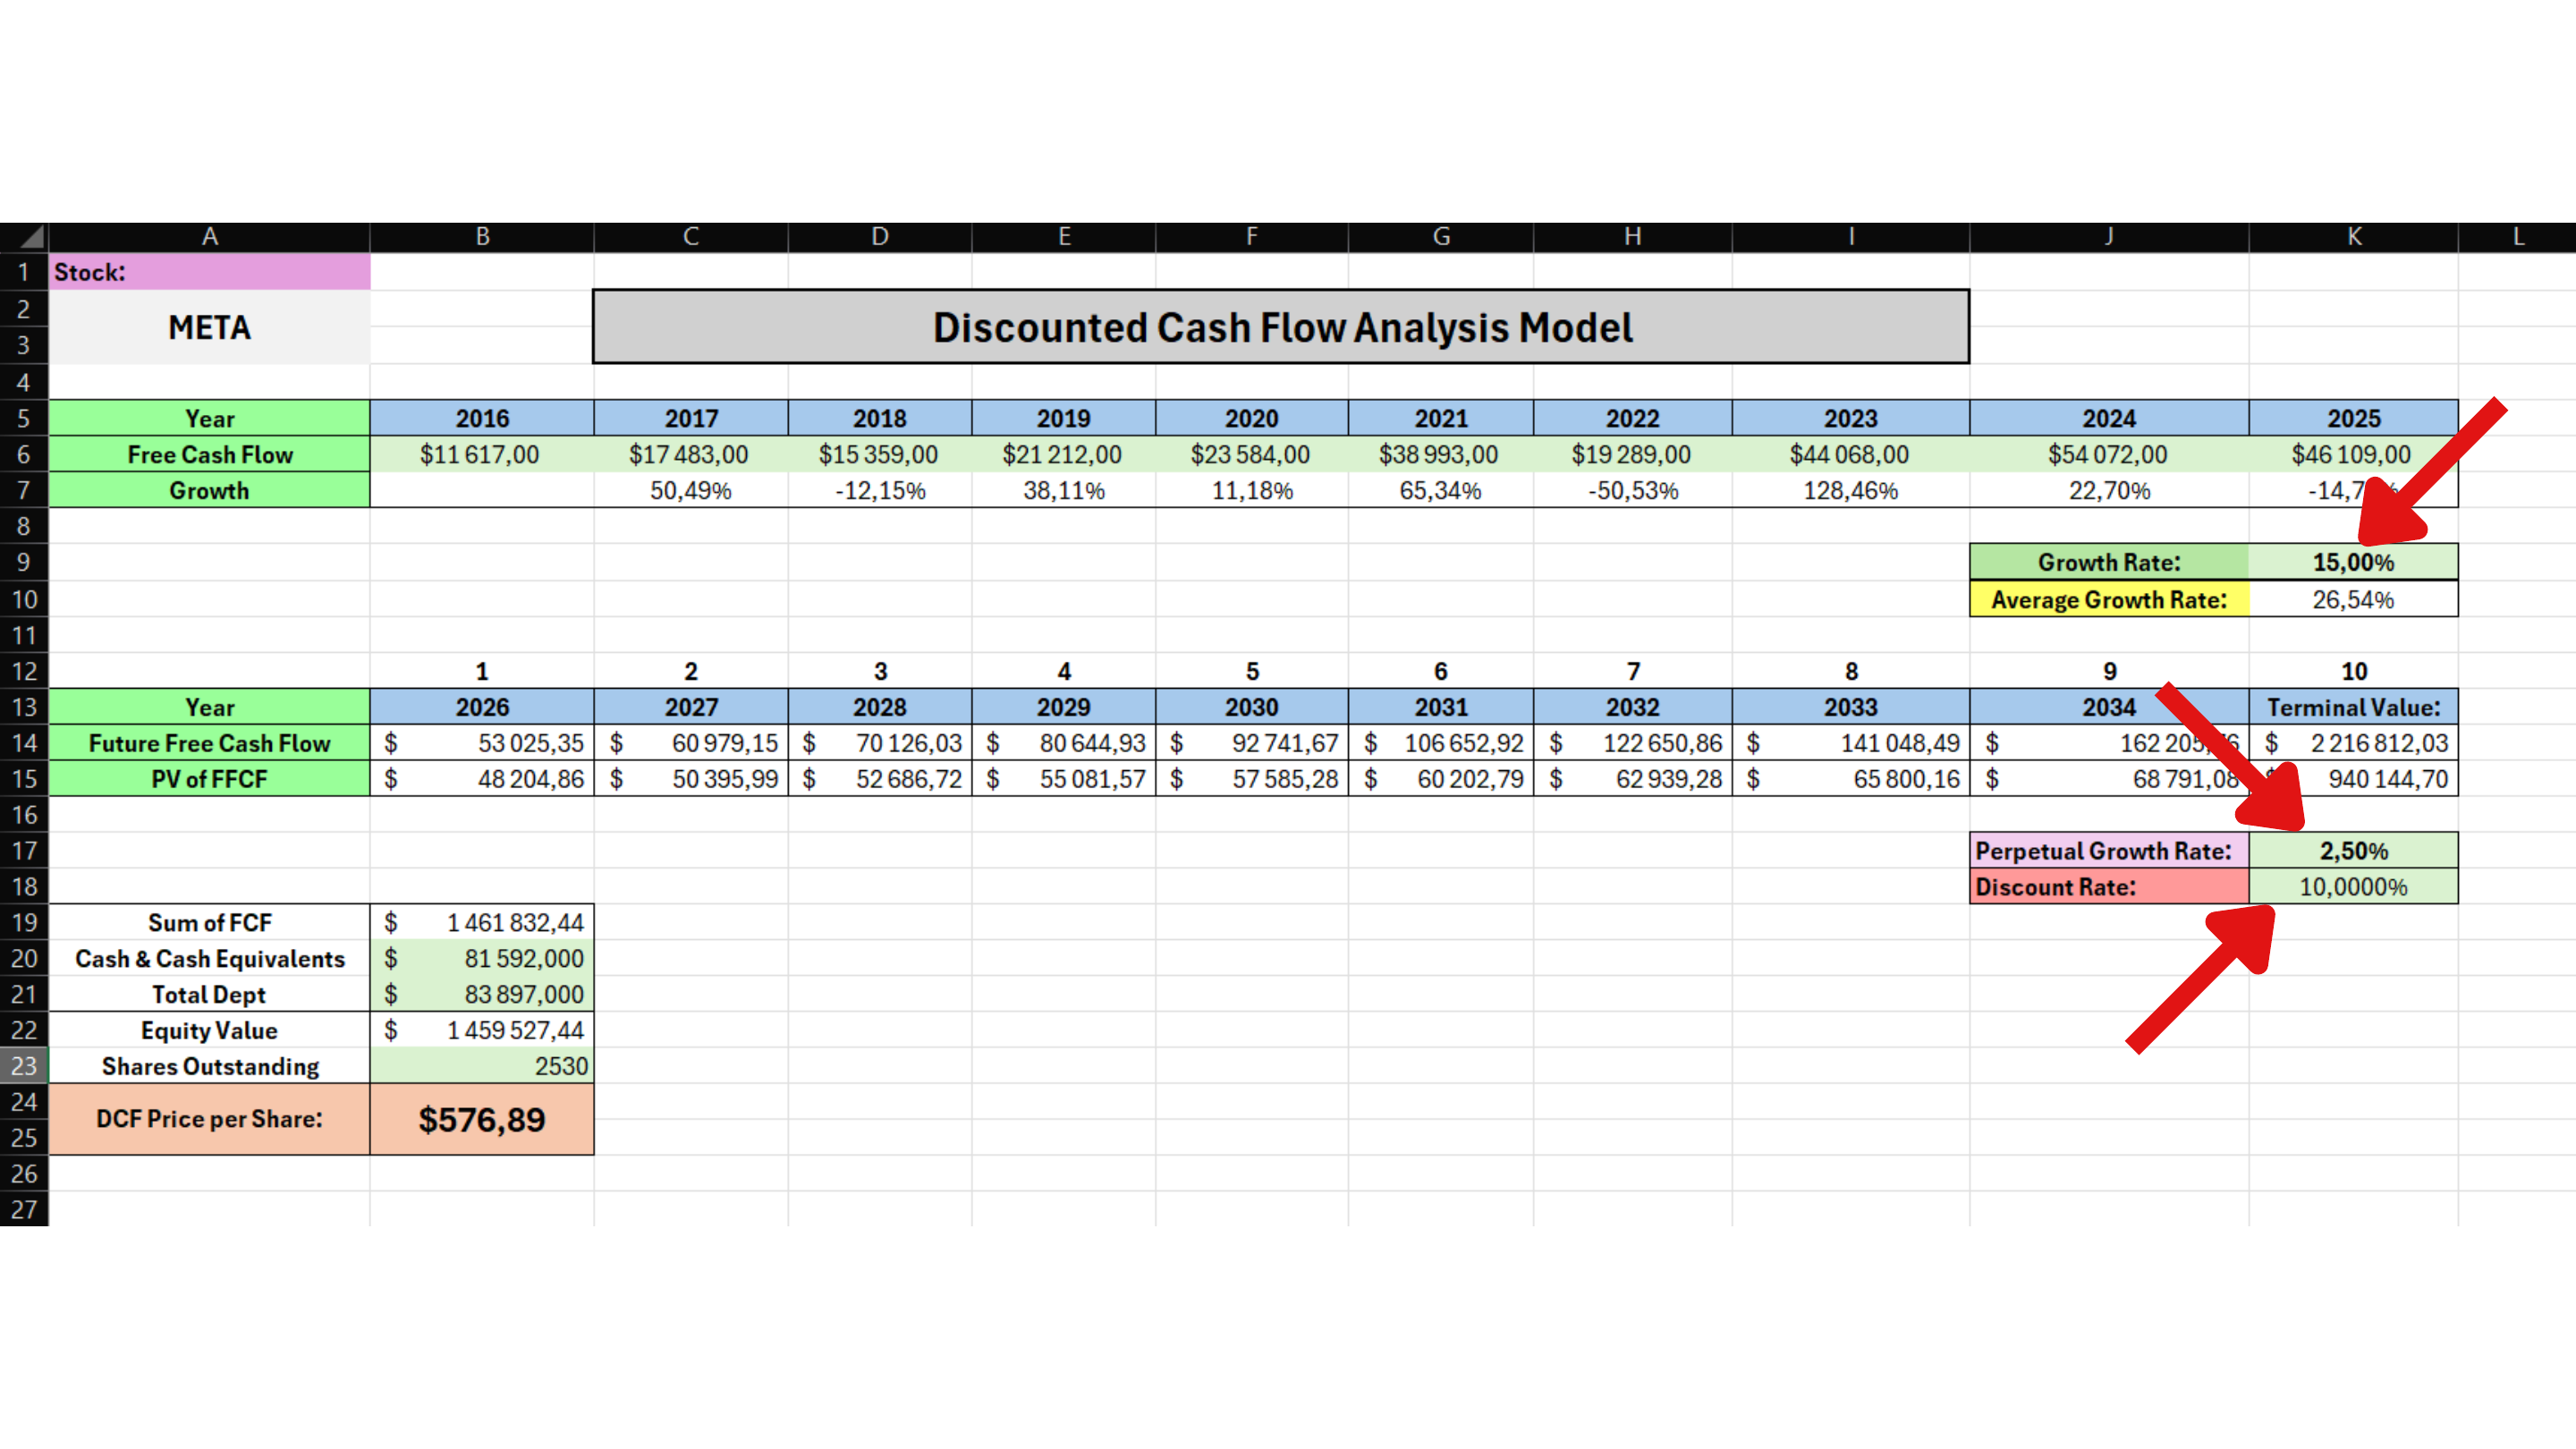Click the 'DCF Price per Share:' label
This screenshot has height=1449, width=2576.
pyautogui.click(x=209, y=1119)
